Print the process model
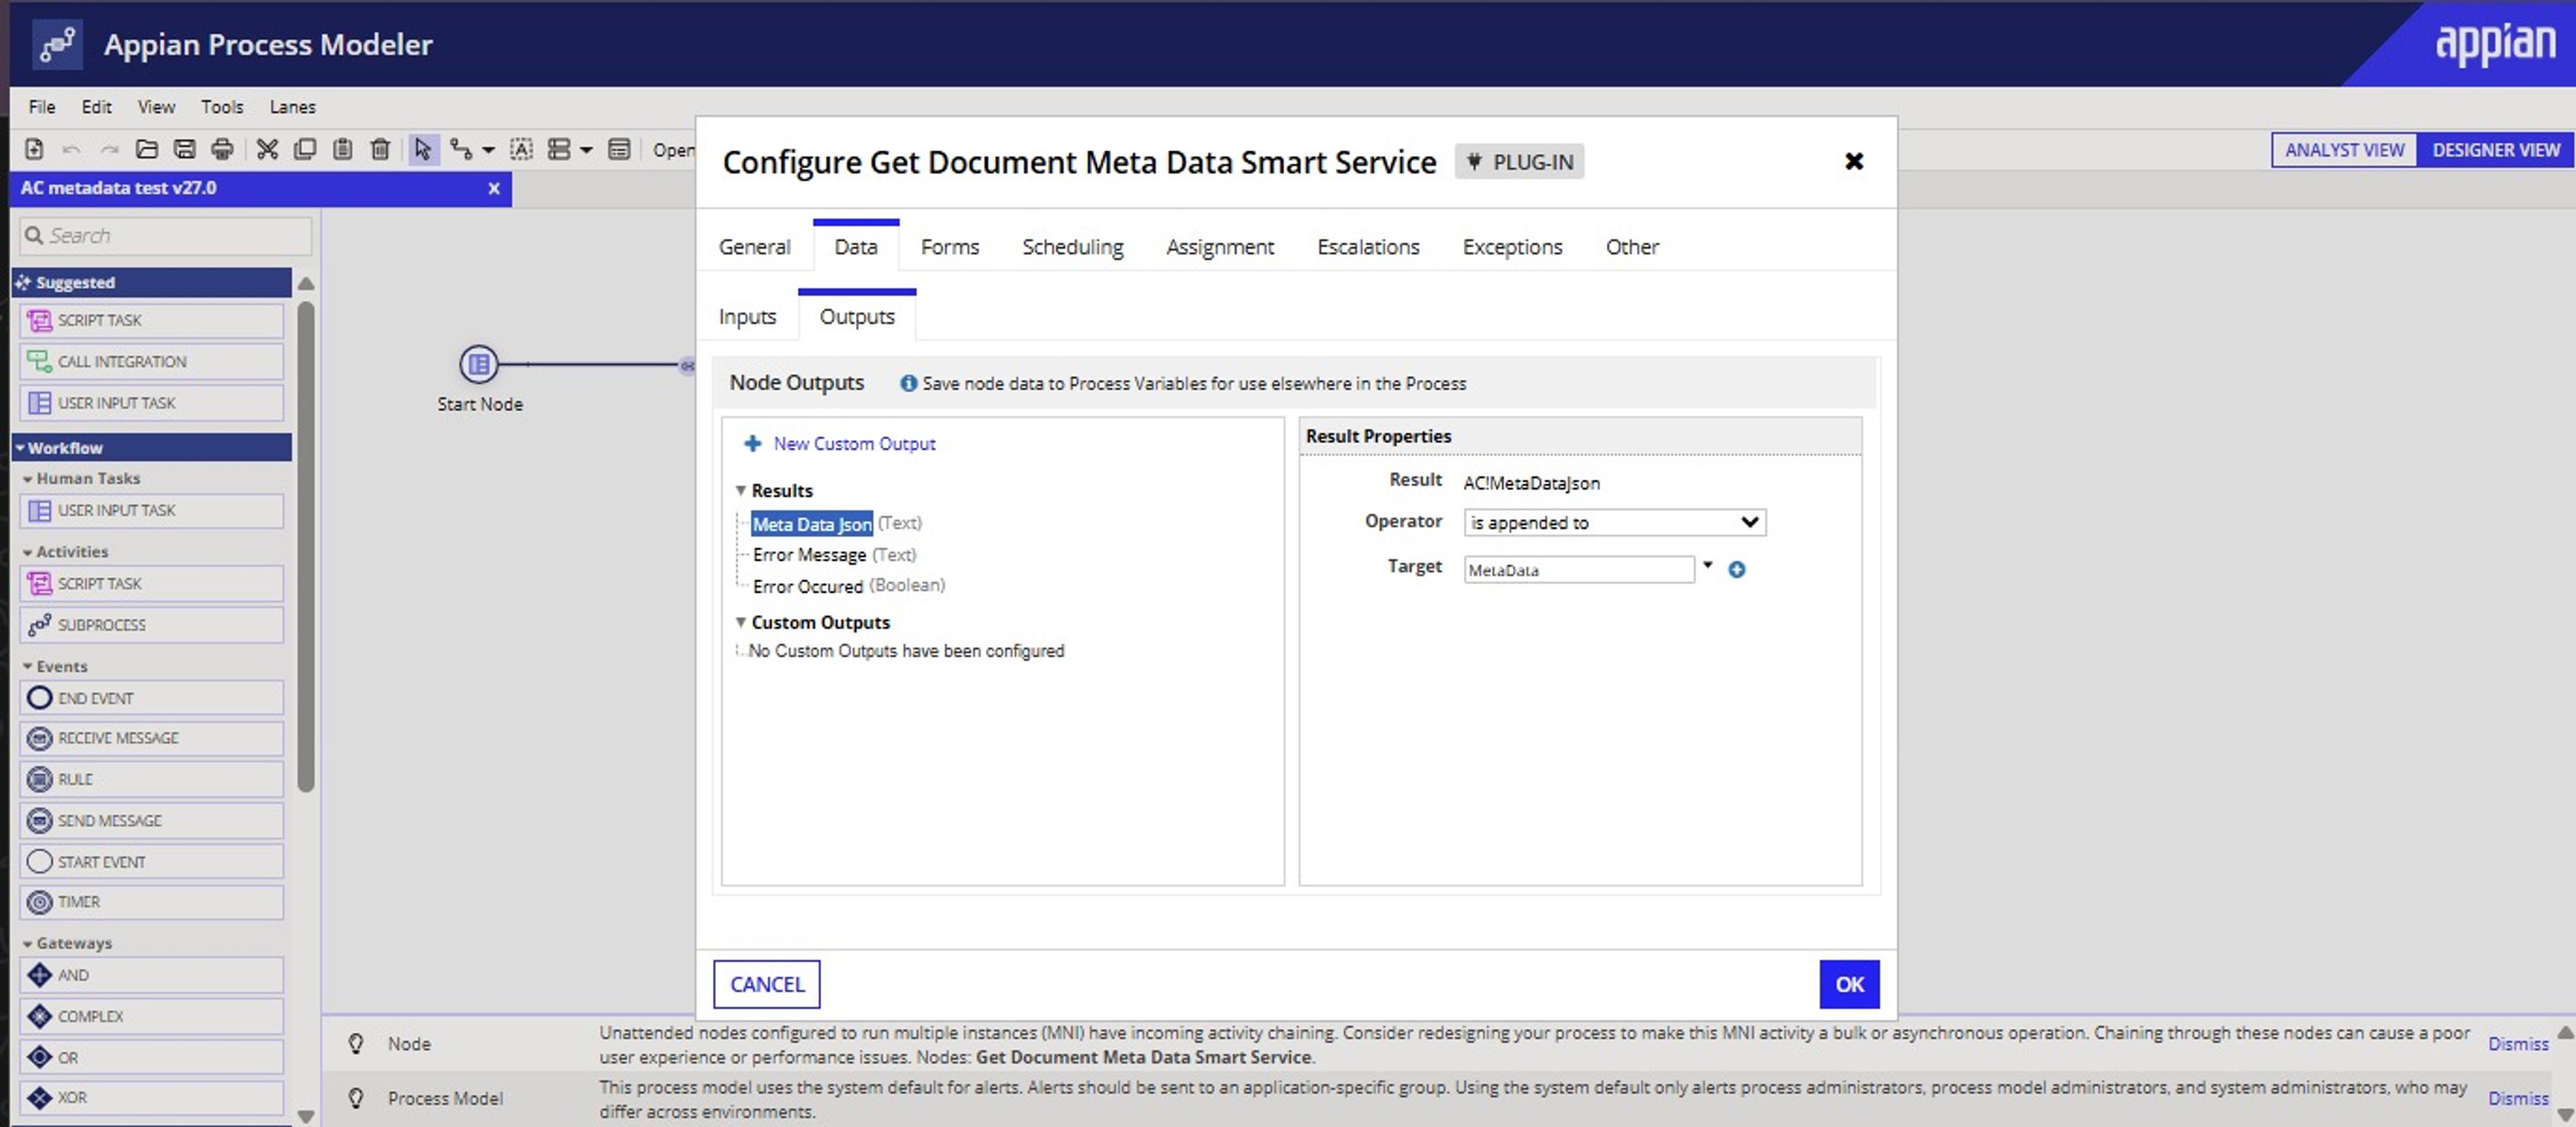 point(222,149)
